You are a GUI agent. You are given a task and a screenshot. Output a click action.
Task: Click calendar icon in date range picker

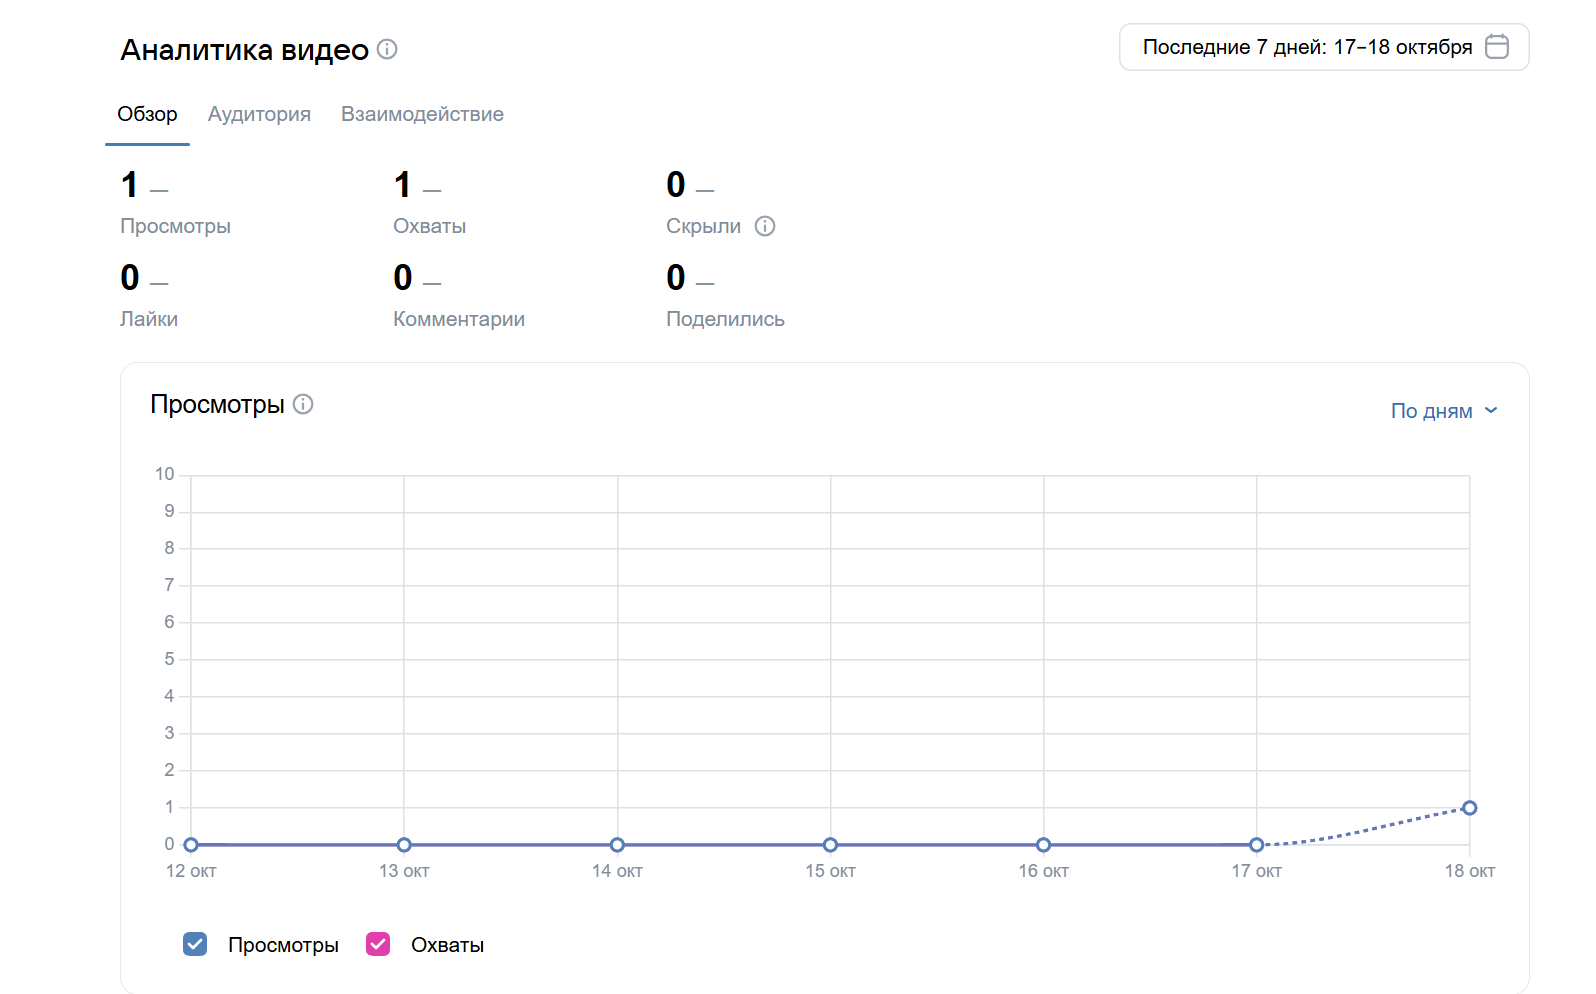[x=1496, y=47]
